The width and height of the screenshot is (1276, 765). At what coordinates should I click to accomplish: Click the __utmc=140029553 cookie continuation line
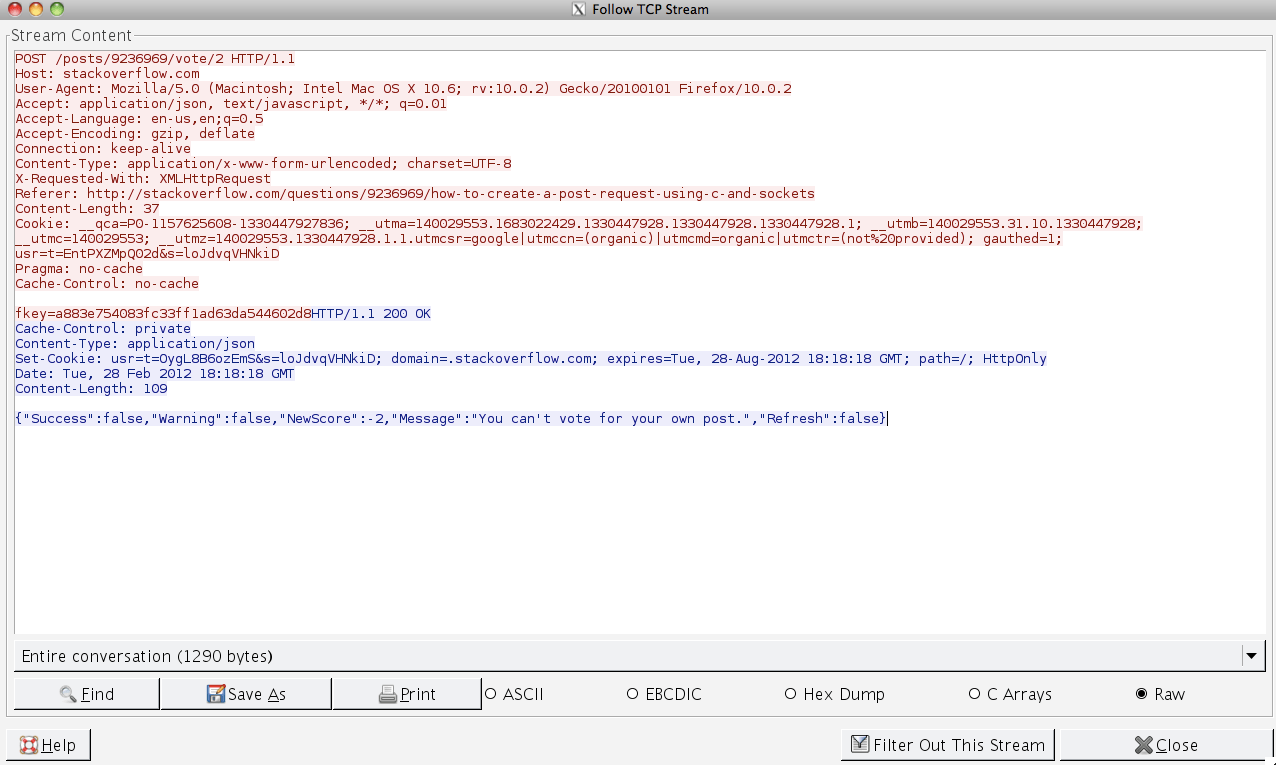[x=539, y=239]
